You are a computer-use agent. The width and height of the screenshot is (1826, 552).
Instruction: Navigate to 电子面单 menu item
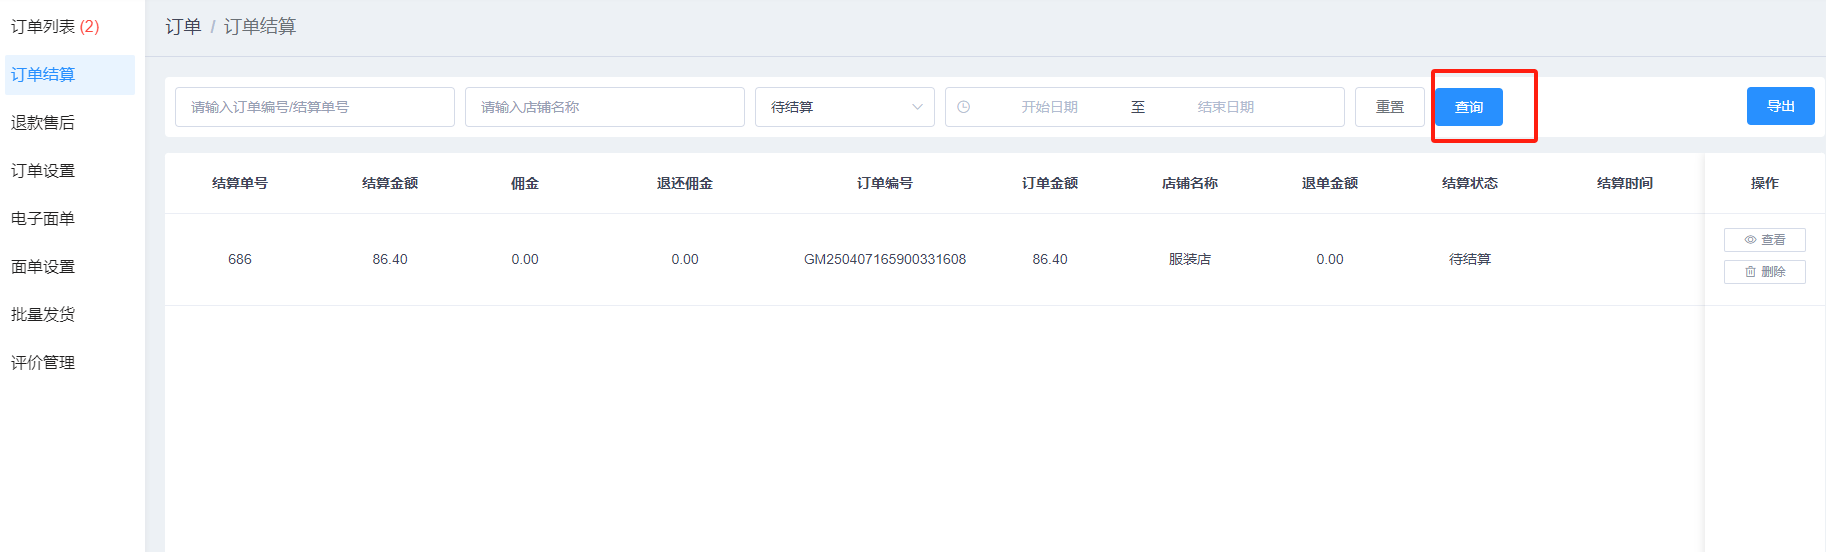[x=43, y=219]
